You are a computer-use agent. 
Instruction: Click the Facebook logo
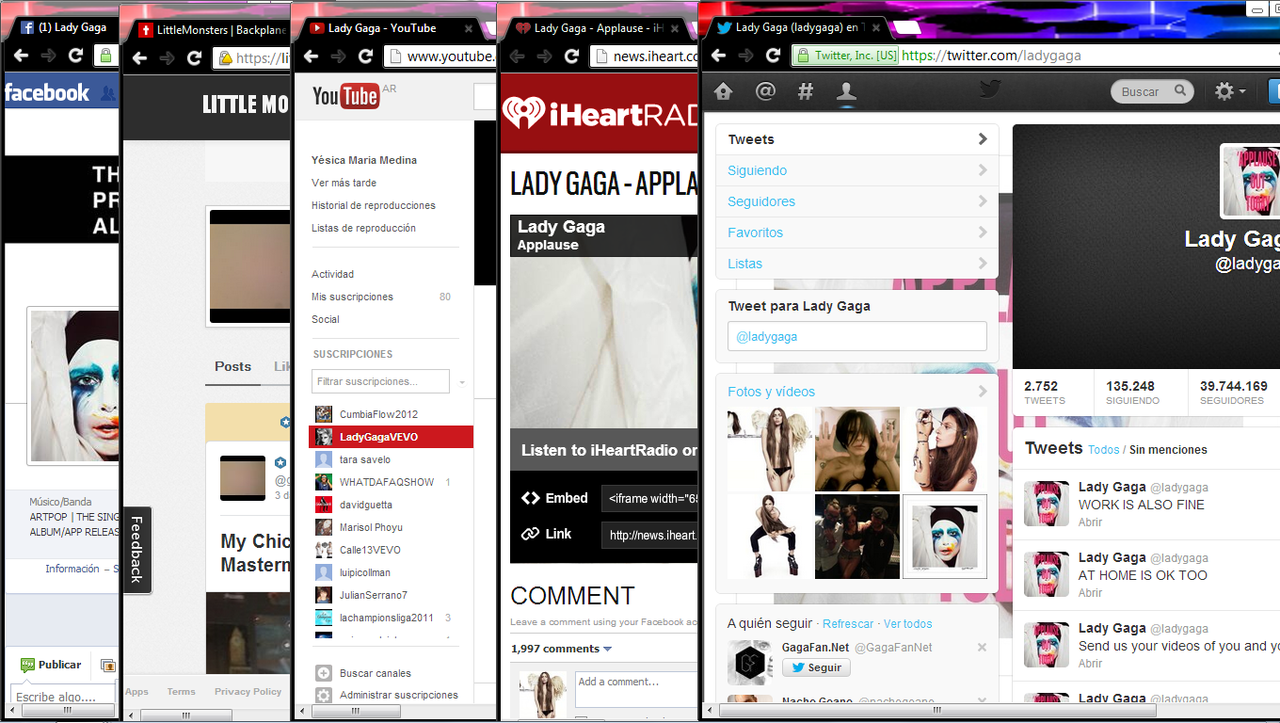pos(47,93)
